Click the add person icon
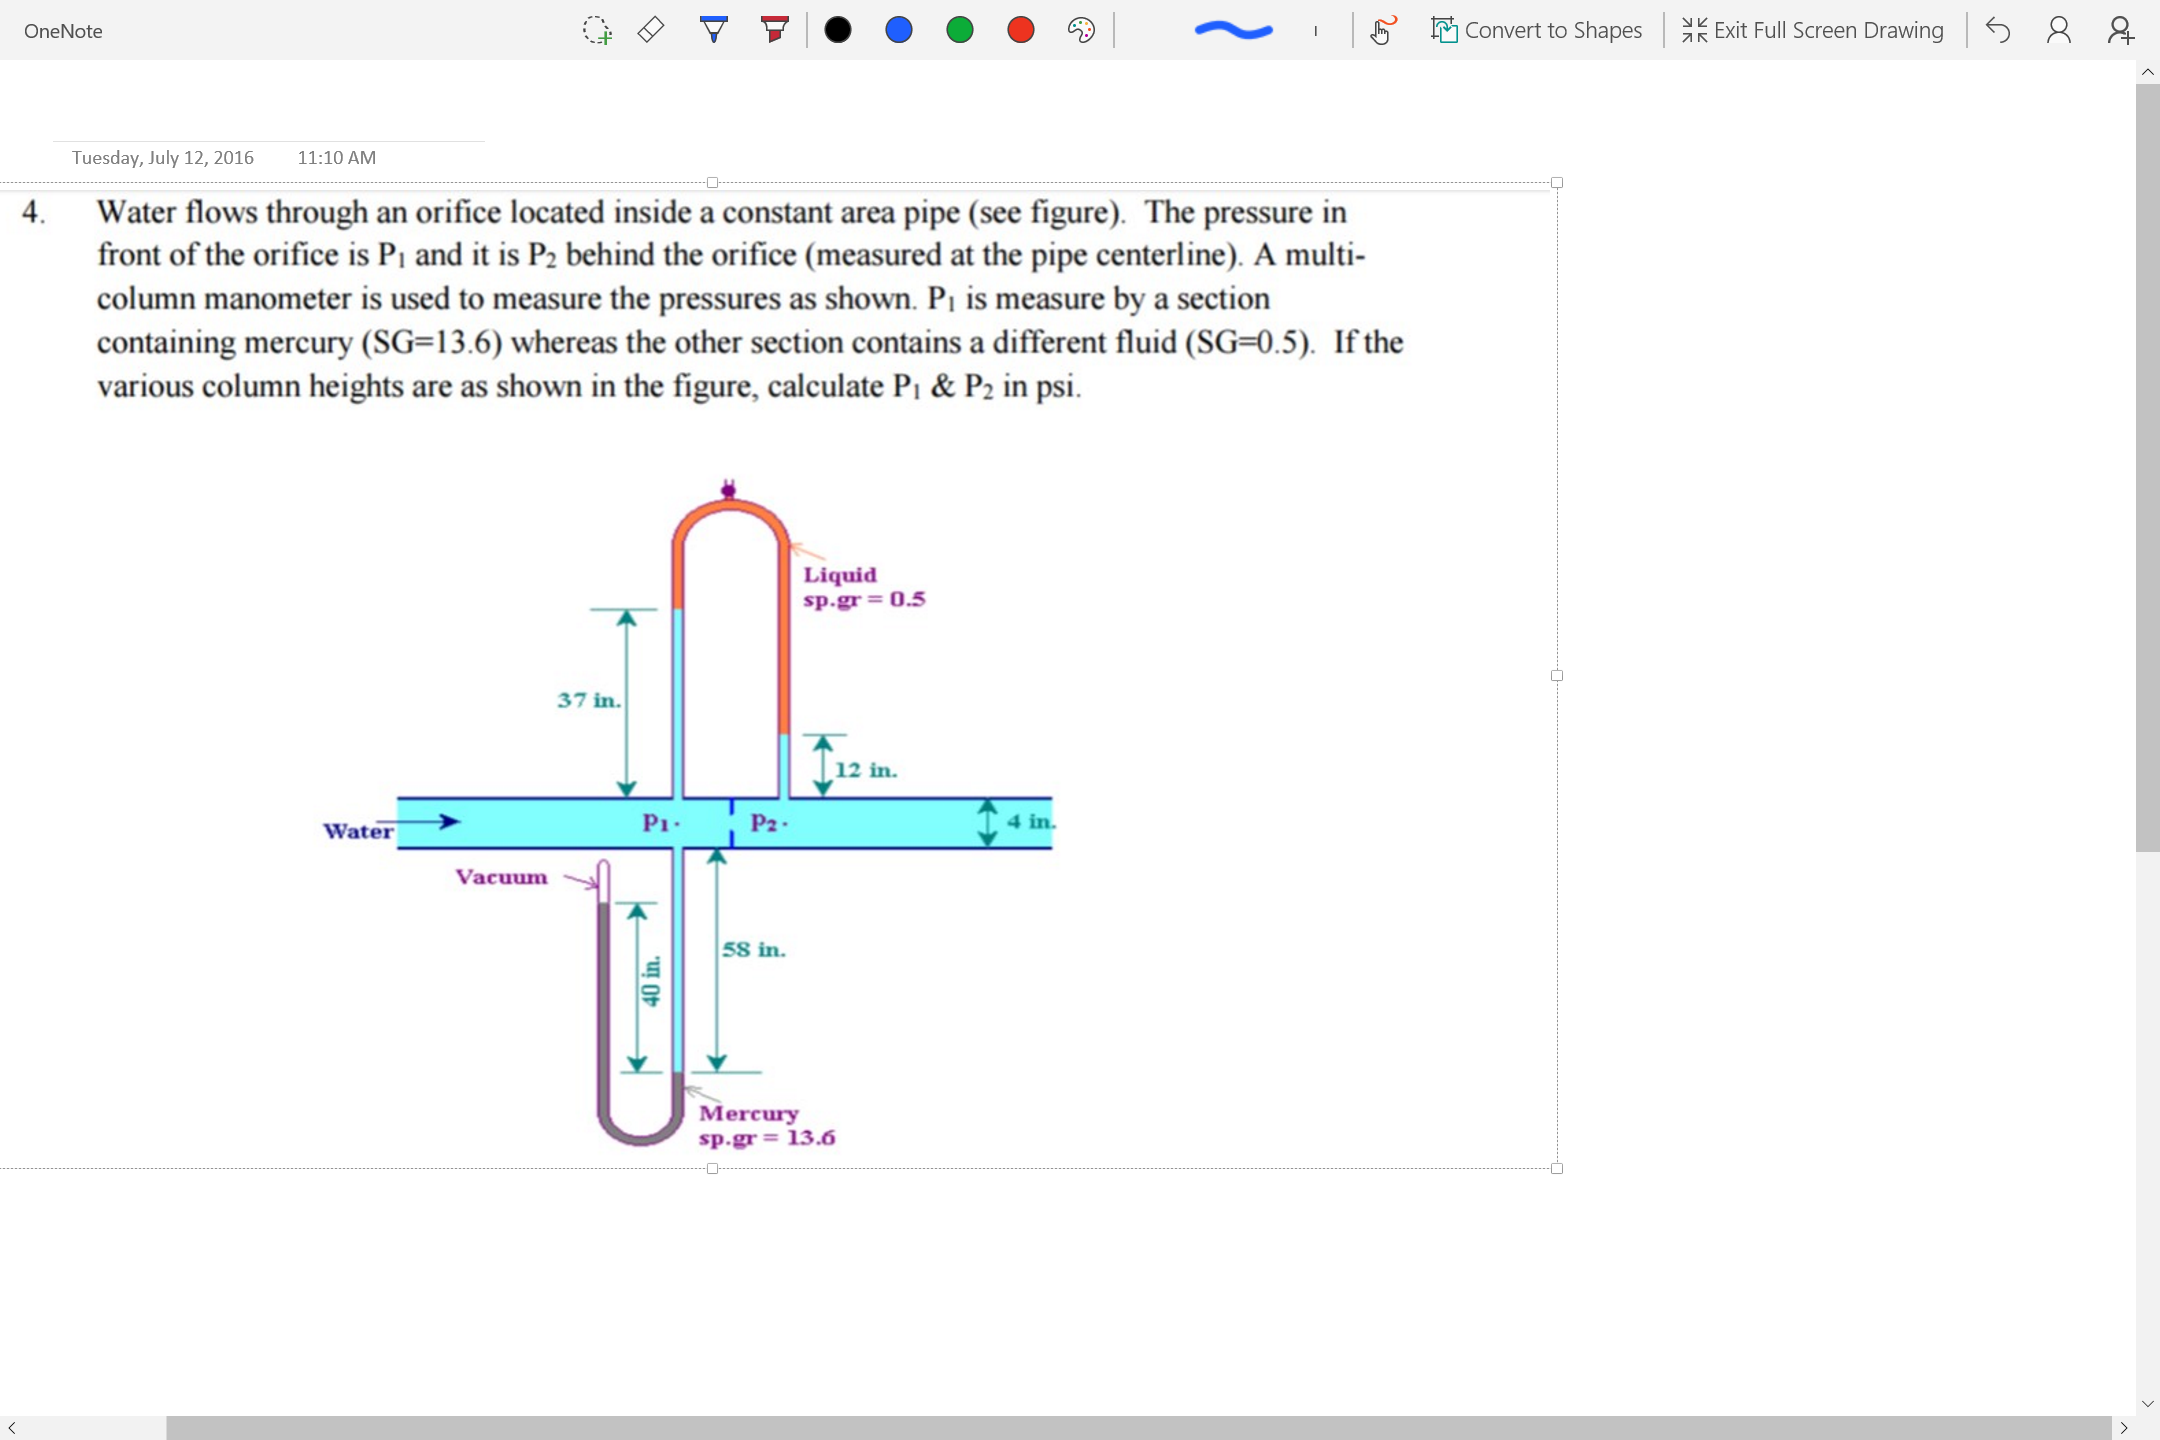 [2119, 30]
